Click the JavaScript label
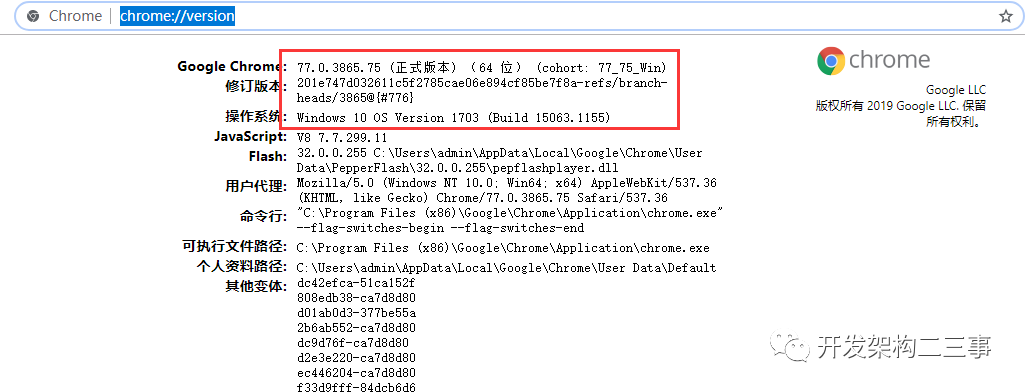The height and width of the screenshot is (392, 1025). pyautogui.click(x=250, y=137)
